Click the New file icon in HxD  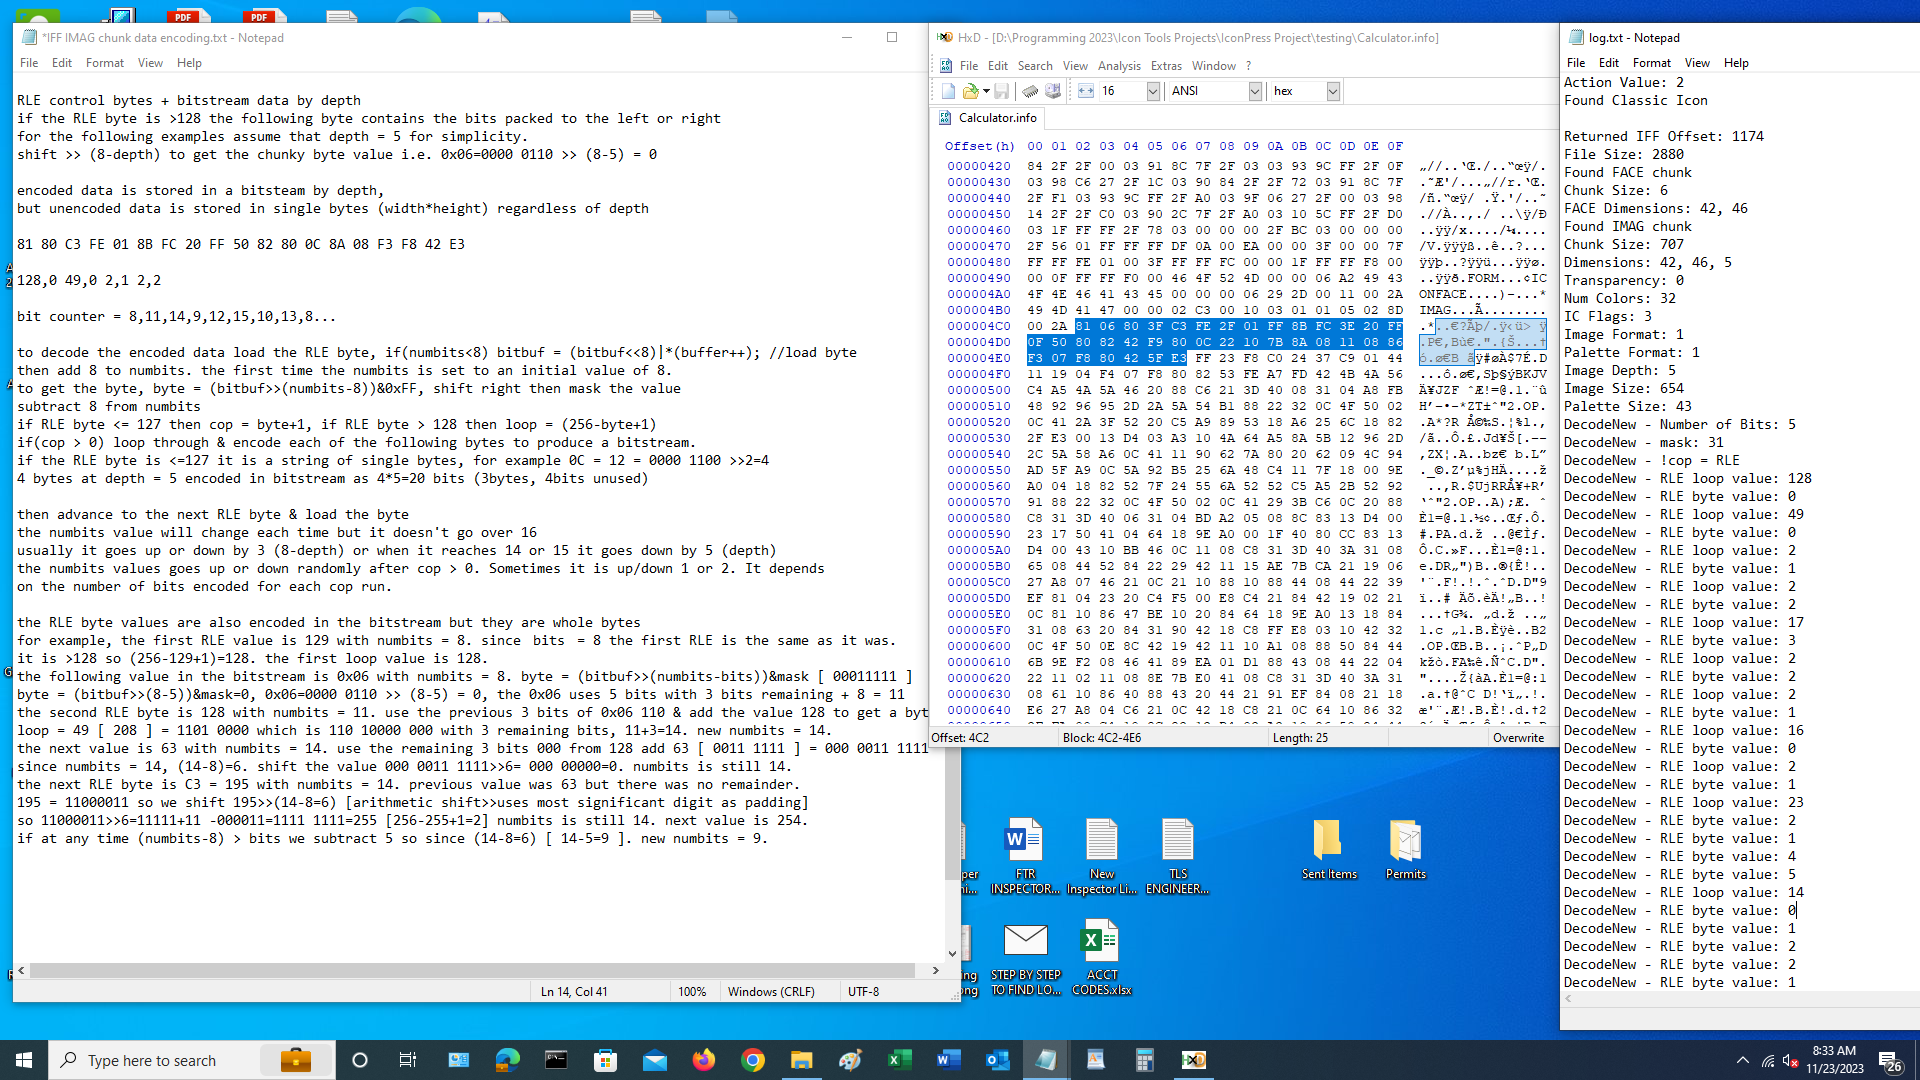[948, 91]
